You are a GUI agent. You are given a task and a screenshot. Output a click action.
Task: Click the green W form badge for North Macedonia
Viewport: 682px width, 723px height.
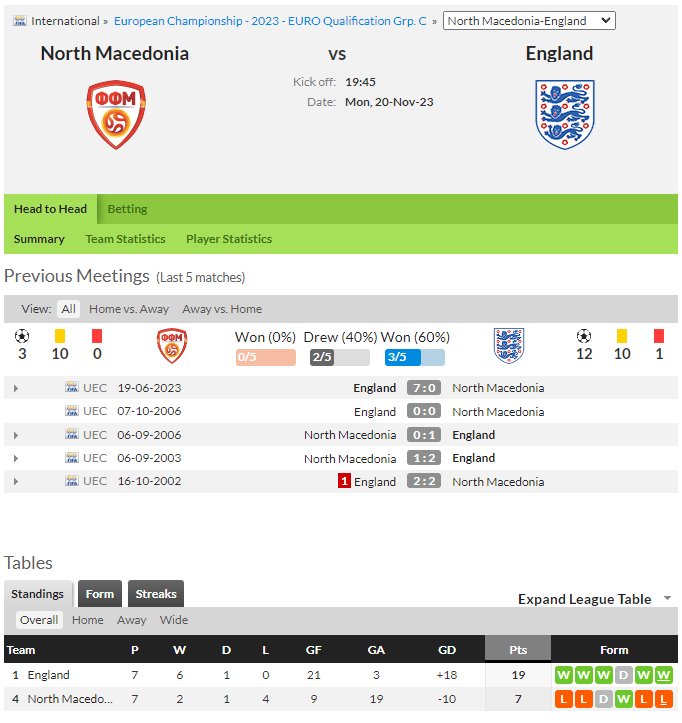623,699
